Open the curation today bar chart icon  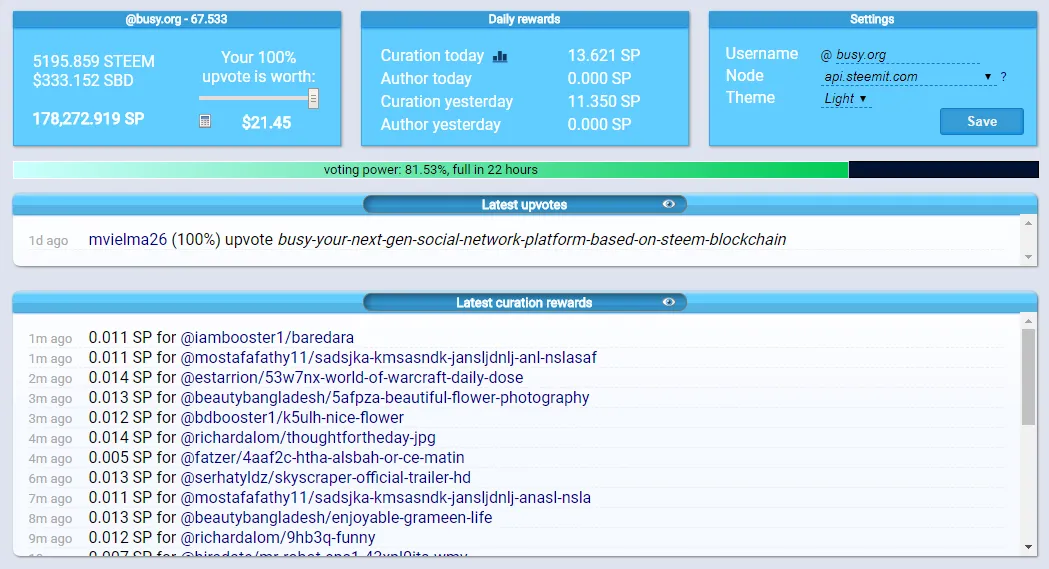click(500, 56)
